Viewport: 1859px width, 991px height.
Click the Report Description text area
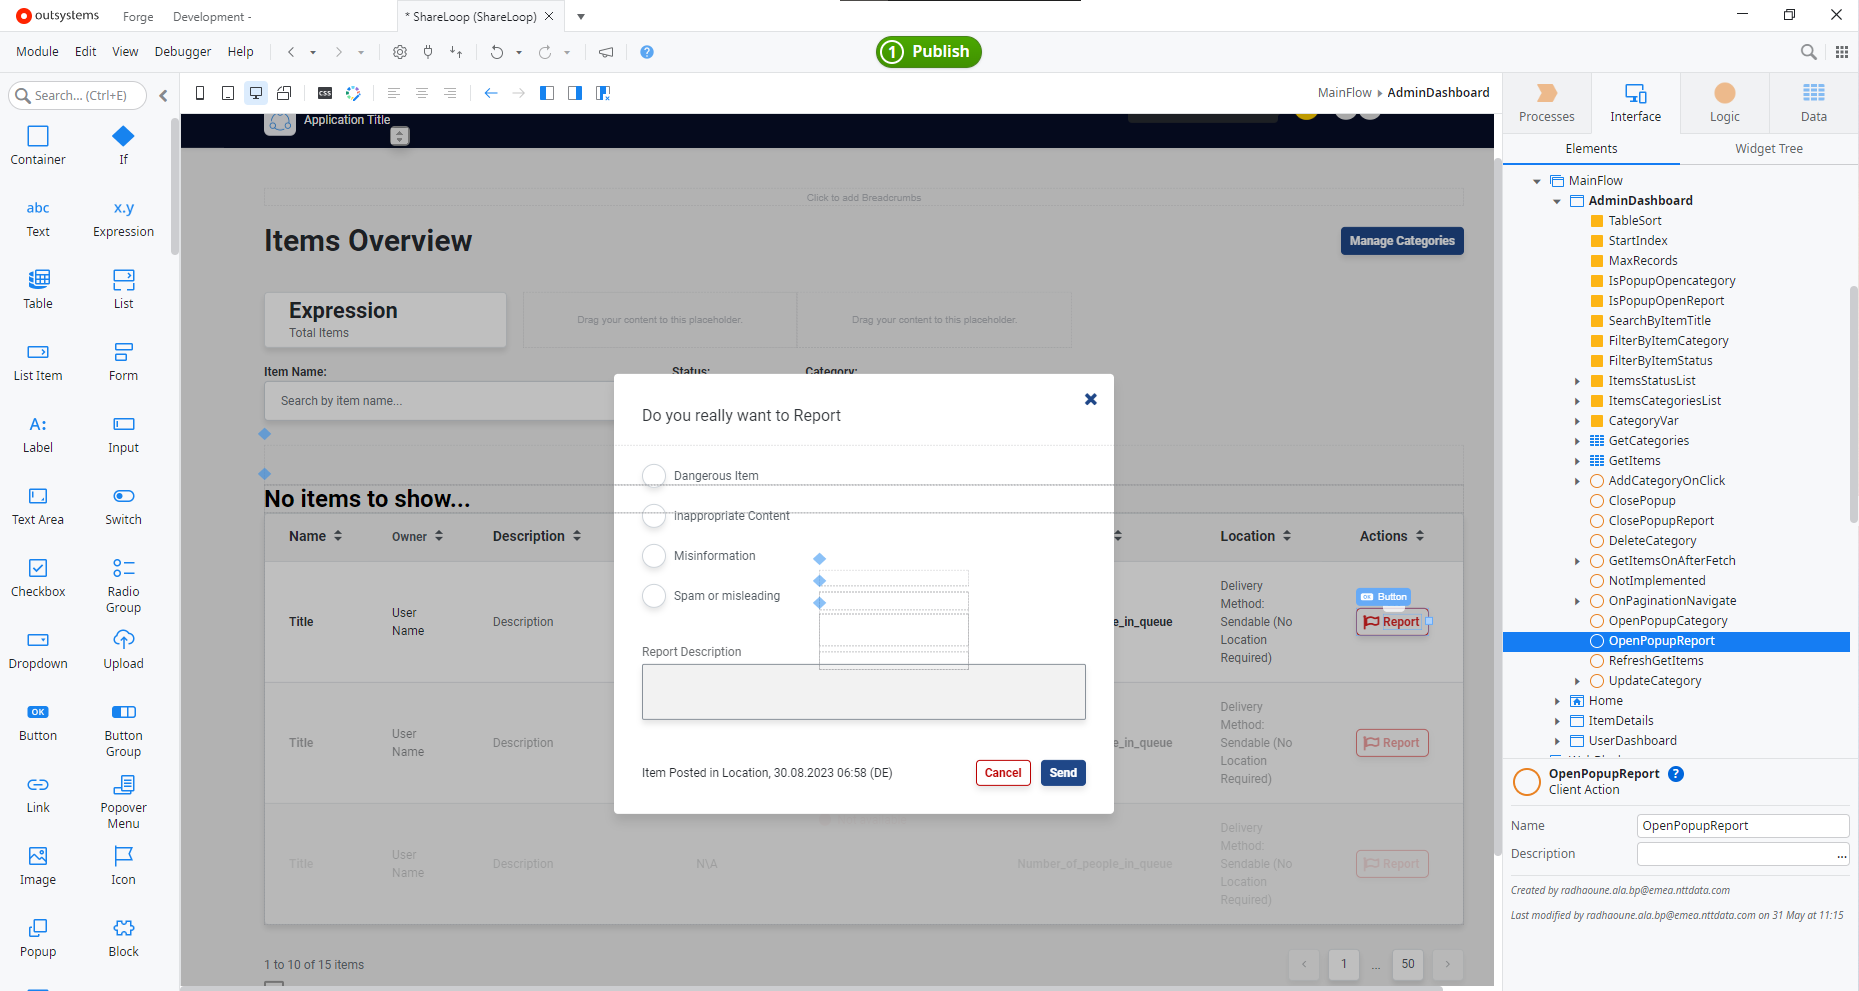(864, 692)
